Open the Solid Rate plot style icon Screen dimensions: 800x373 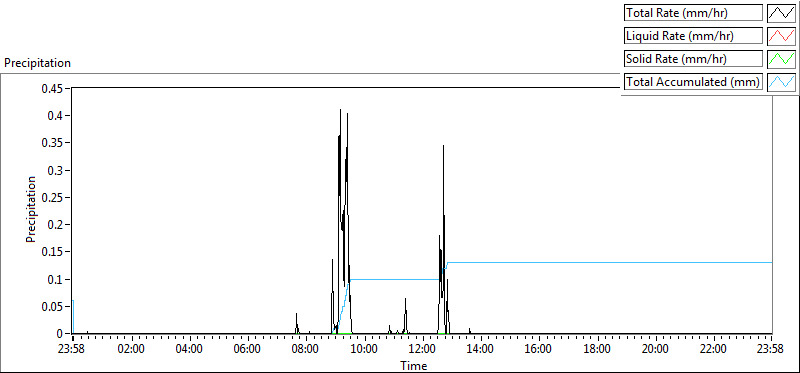click(782, 59)
